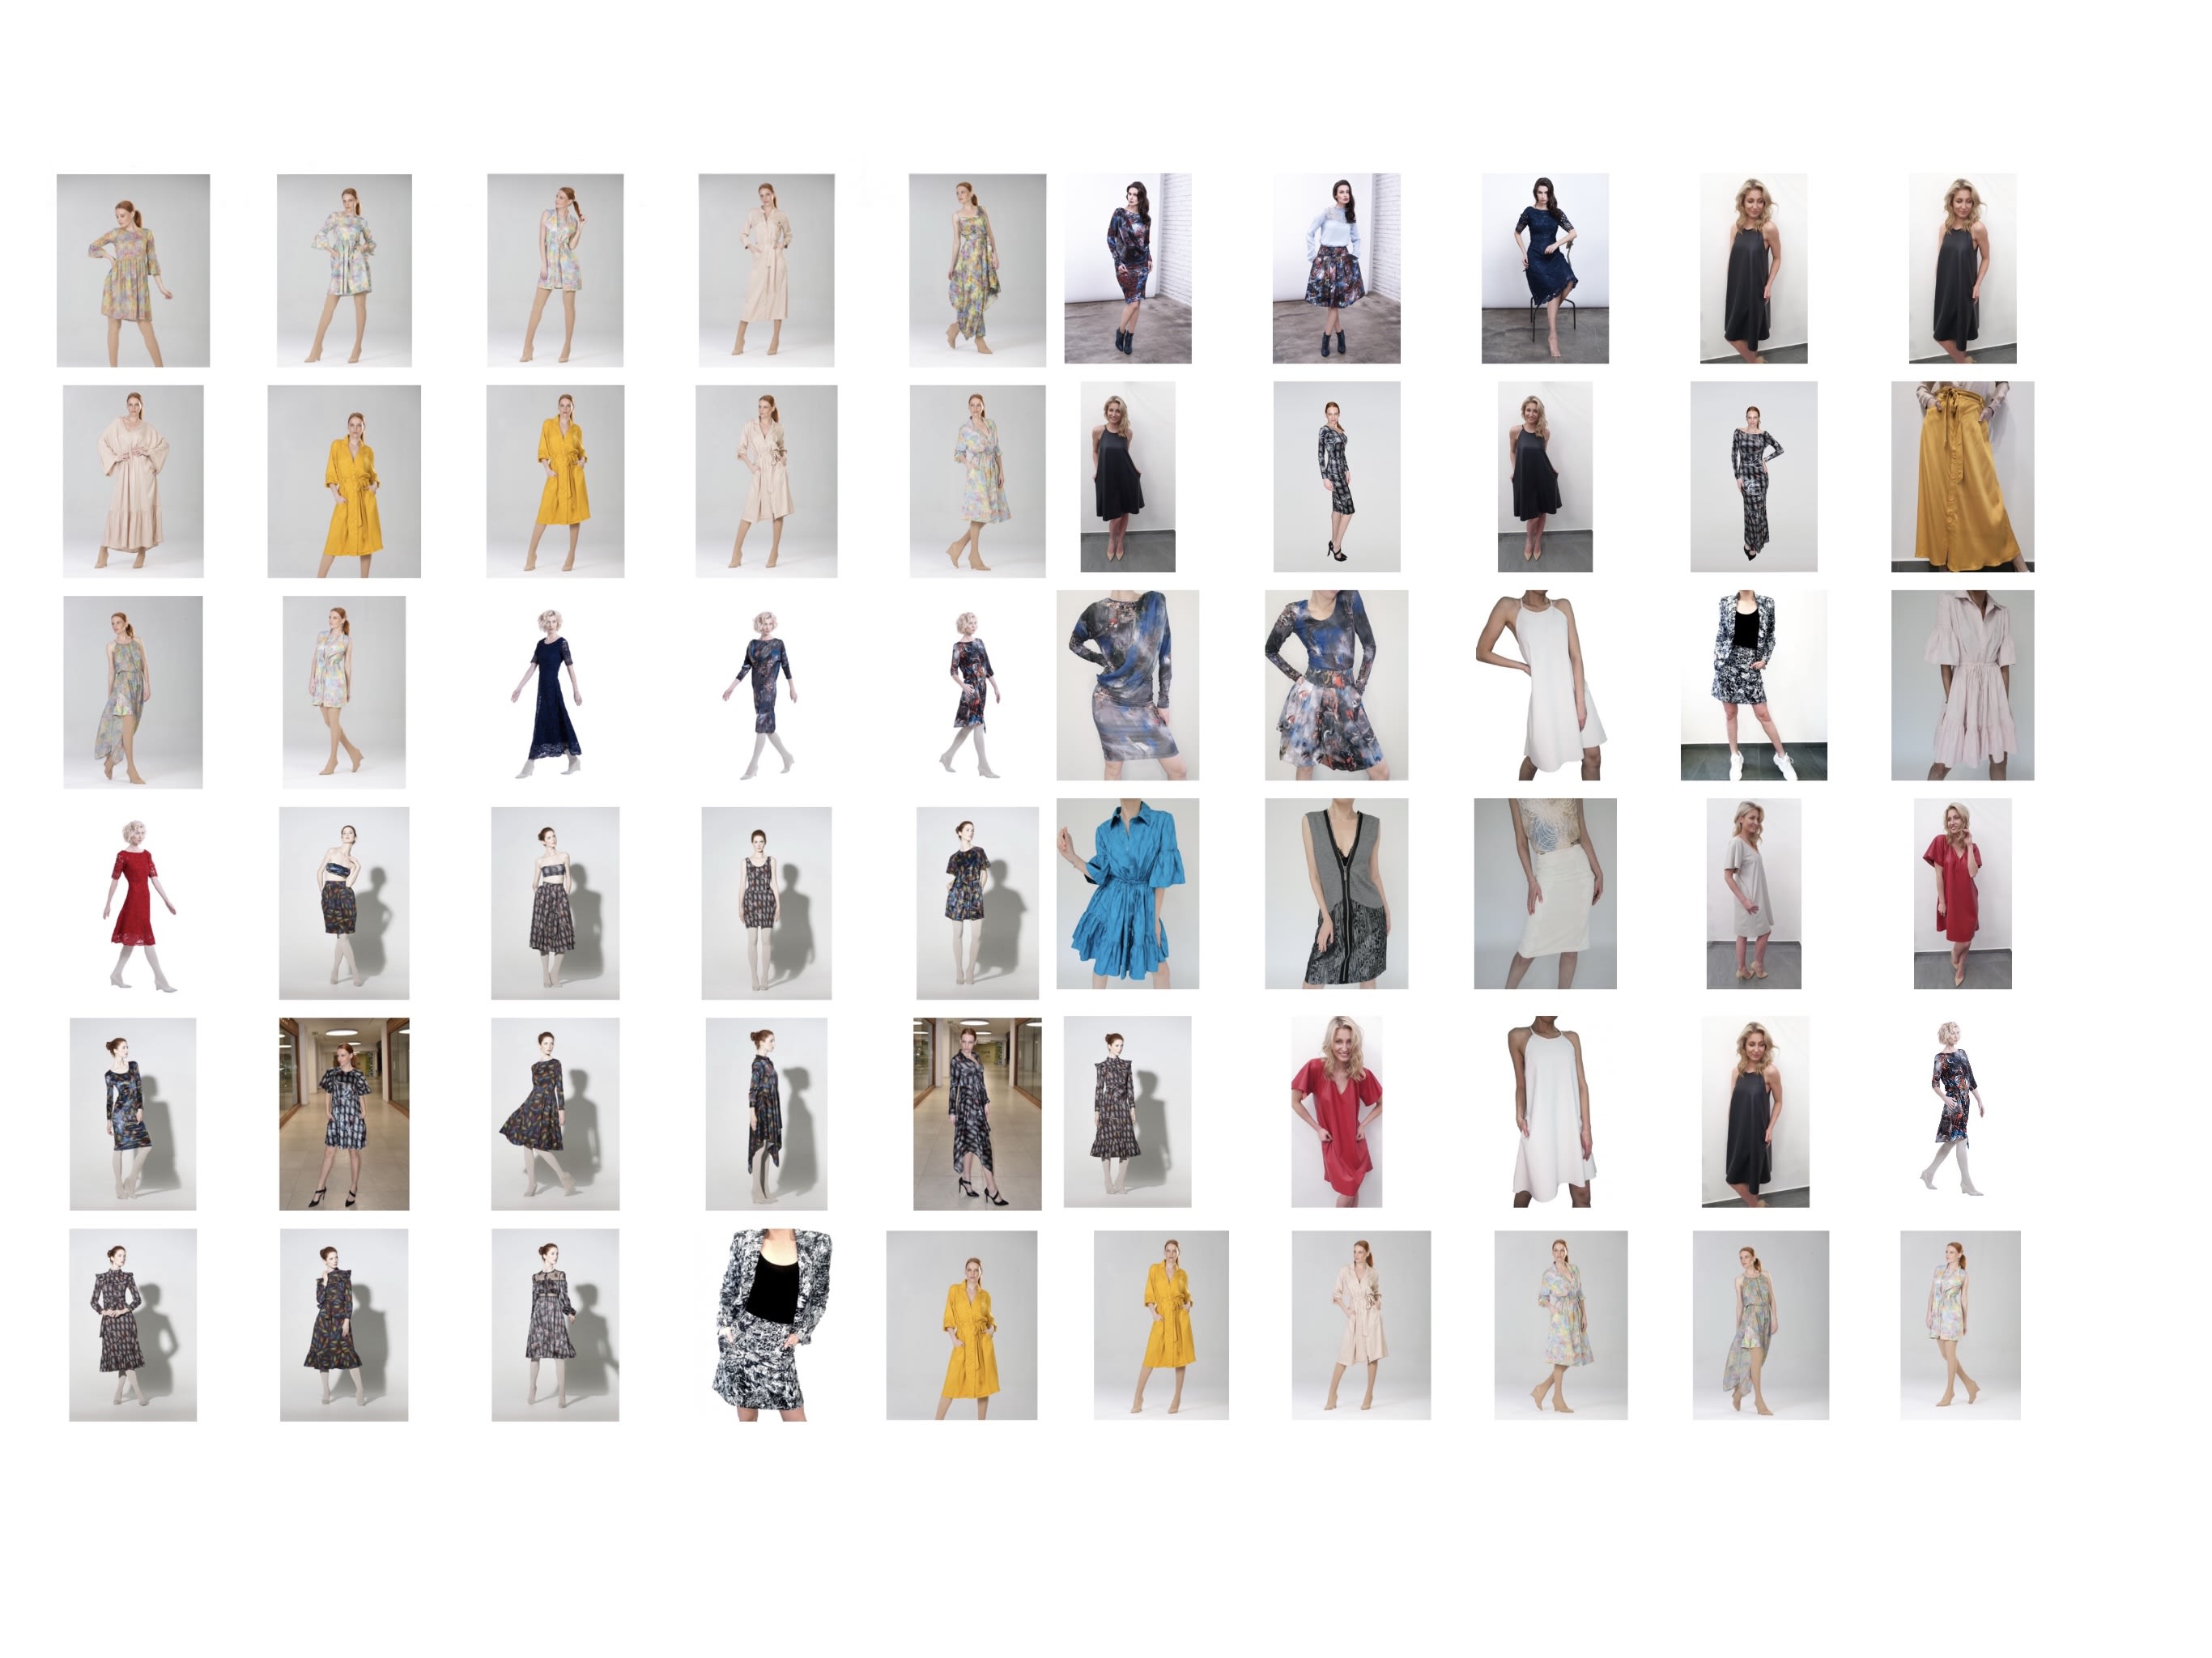Open the mustard yellow skirt close-up photo
Viewport: 2212px width, 1658px height.
pos(1961,476)
